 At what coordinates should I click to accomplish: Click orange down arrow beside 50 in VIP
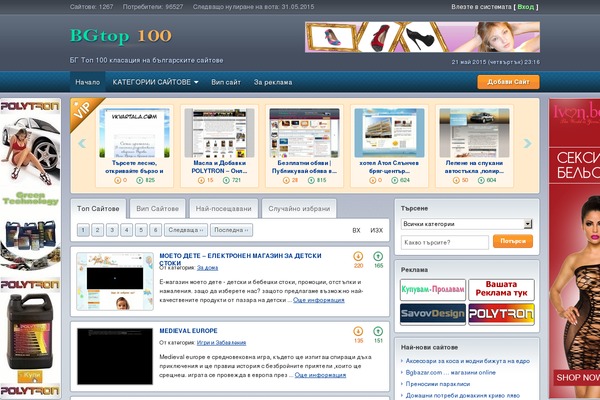pos(456,180)
